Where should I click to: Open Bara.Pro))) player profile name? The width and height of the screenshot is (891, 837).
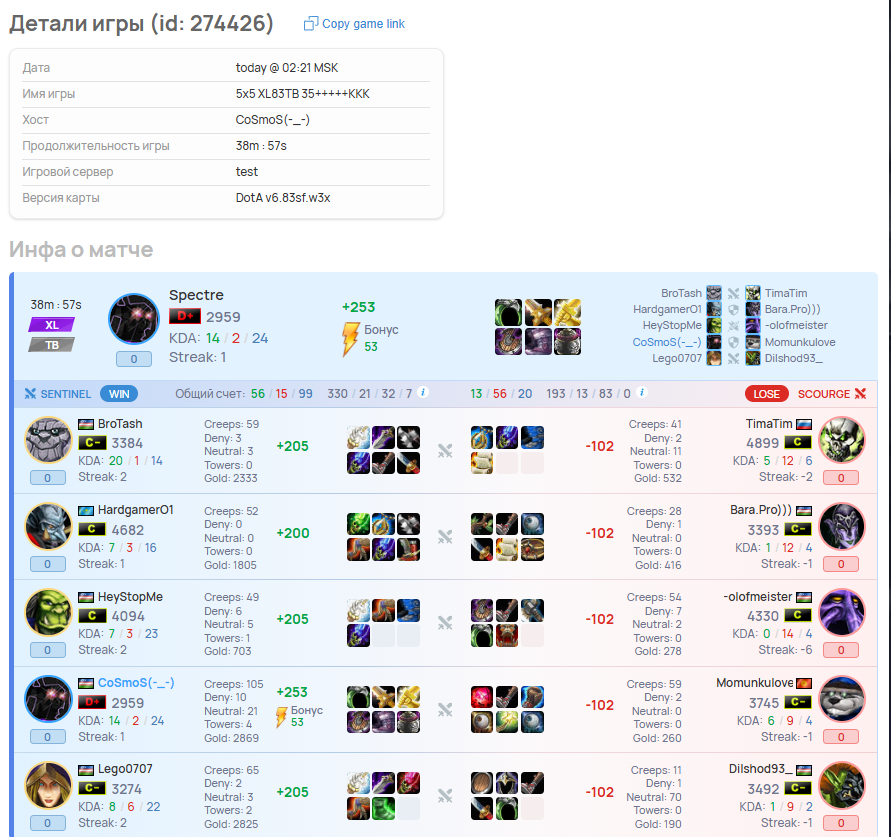pos(761,510)
